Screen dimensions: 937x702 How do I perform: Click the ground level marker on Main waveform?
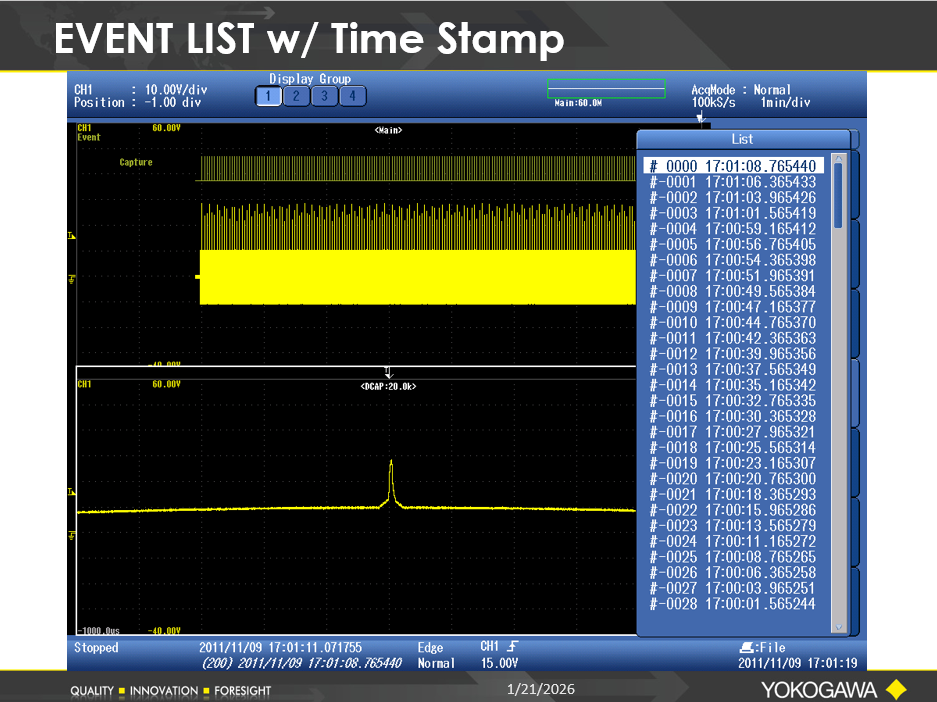click(x=71, y=279)
